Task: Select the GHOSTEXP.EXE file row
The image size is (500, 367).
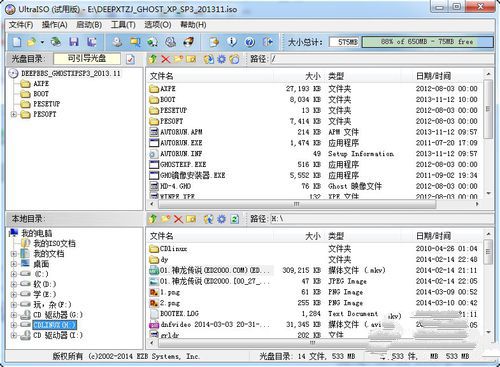Action: click(x=313, y=164)
